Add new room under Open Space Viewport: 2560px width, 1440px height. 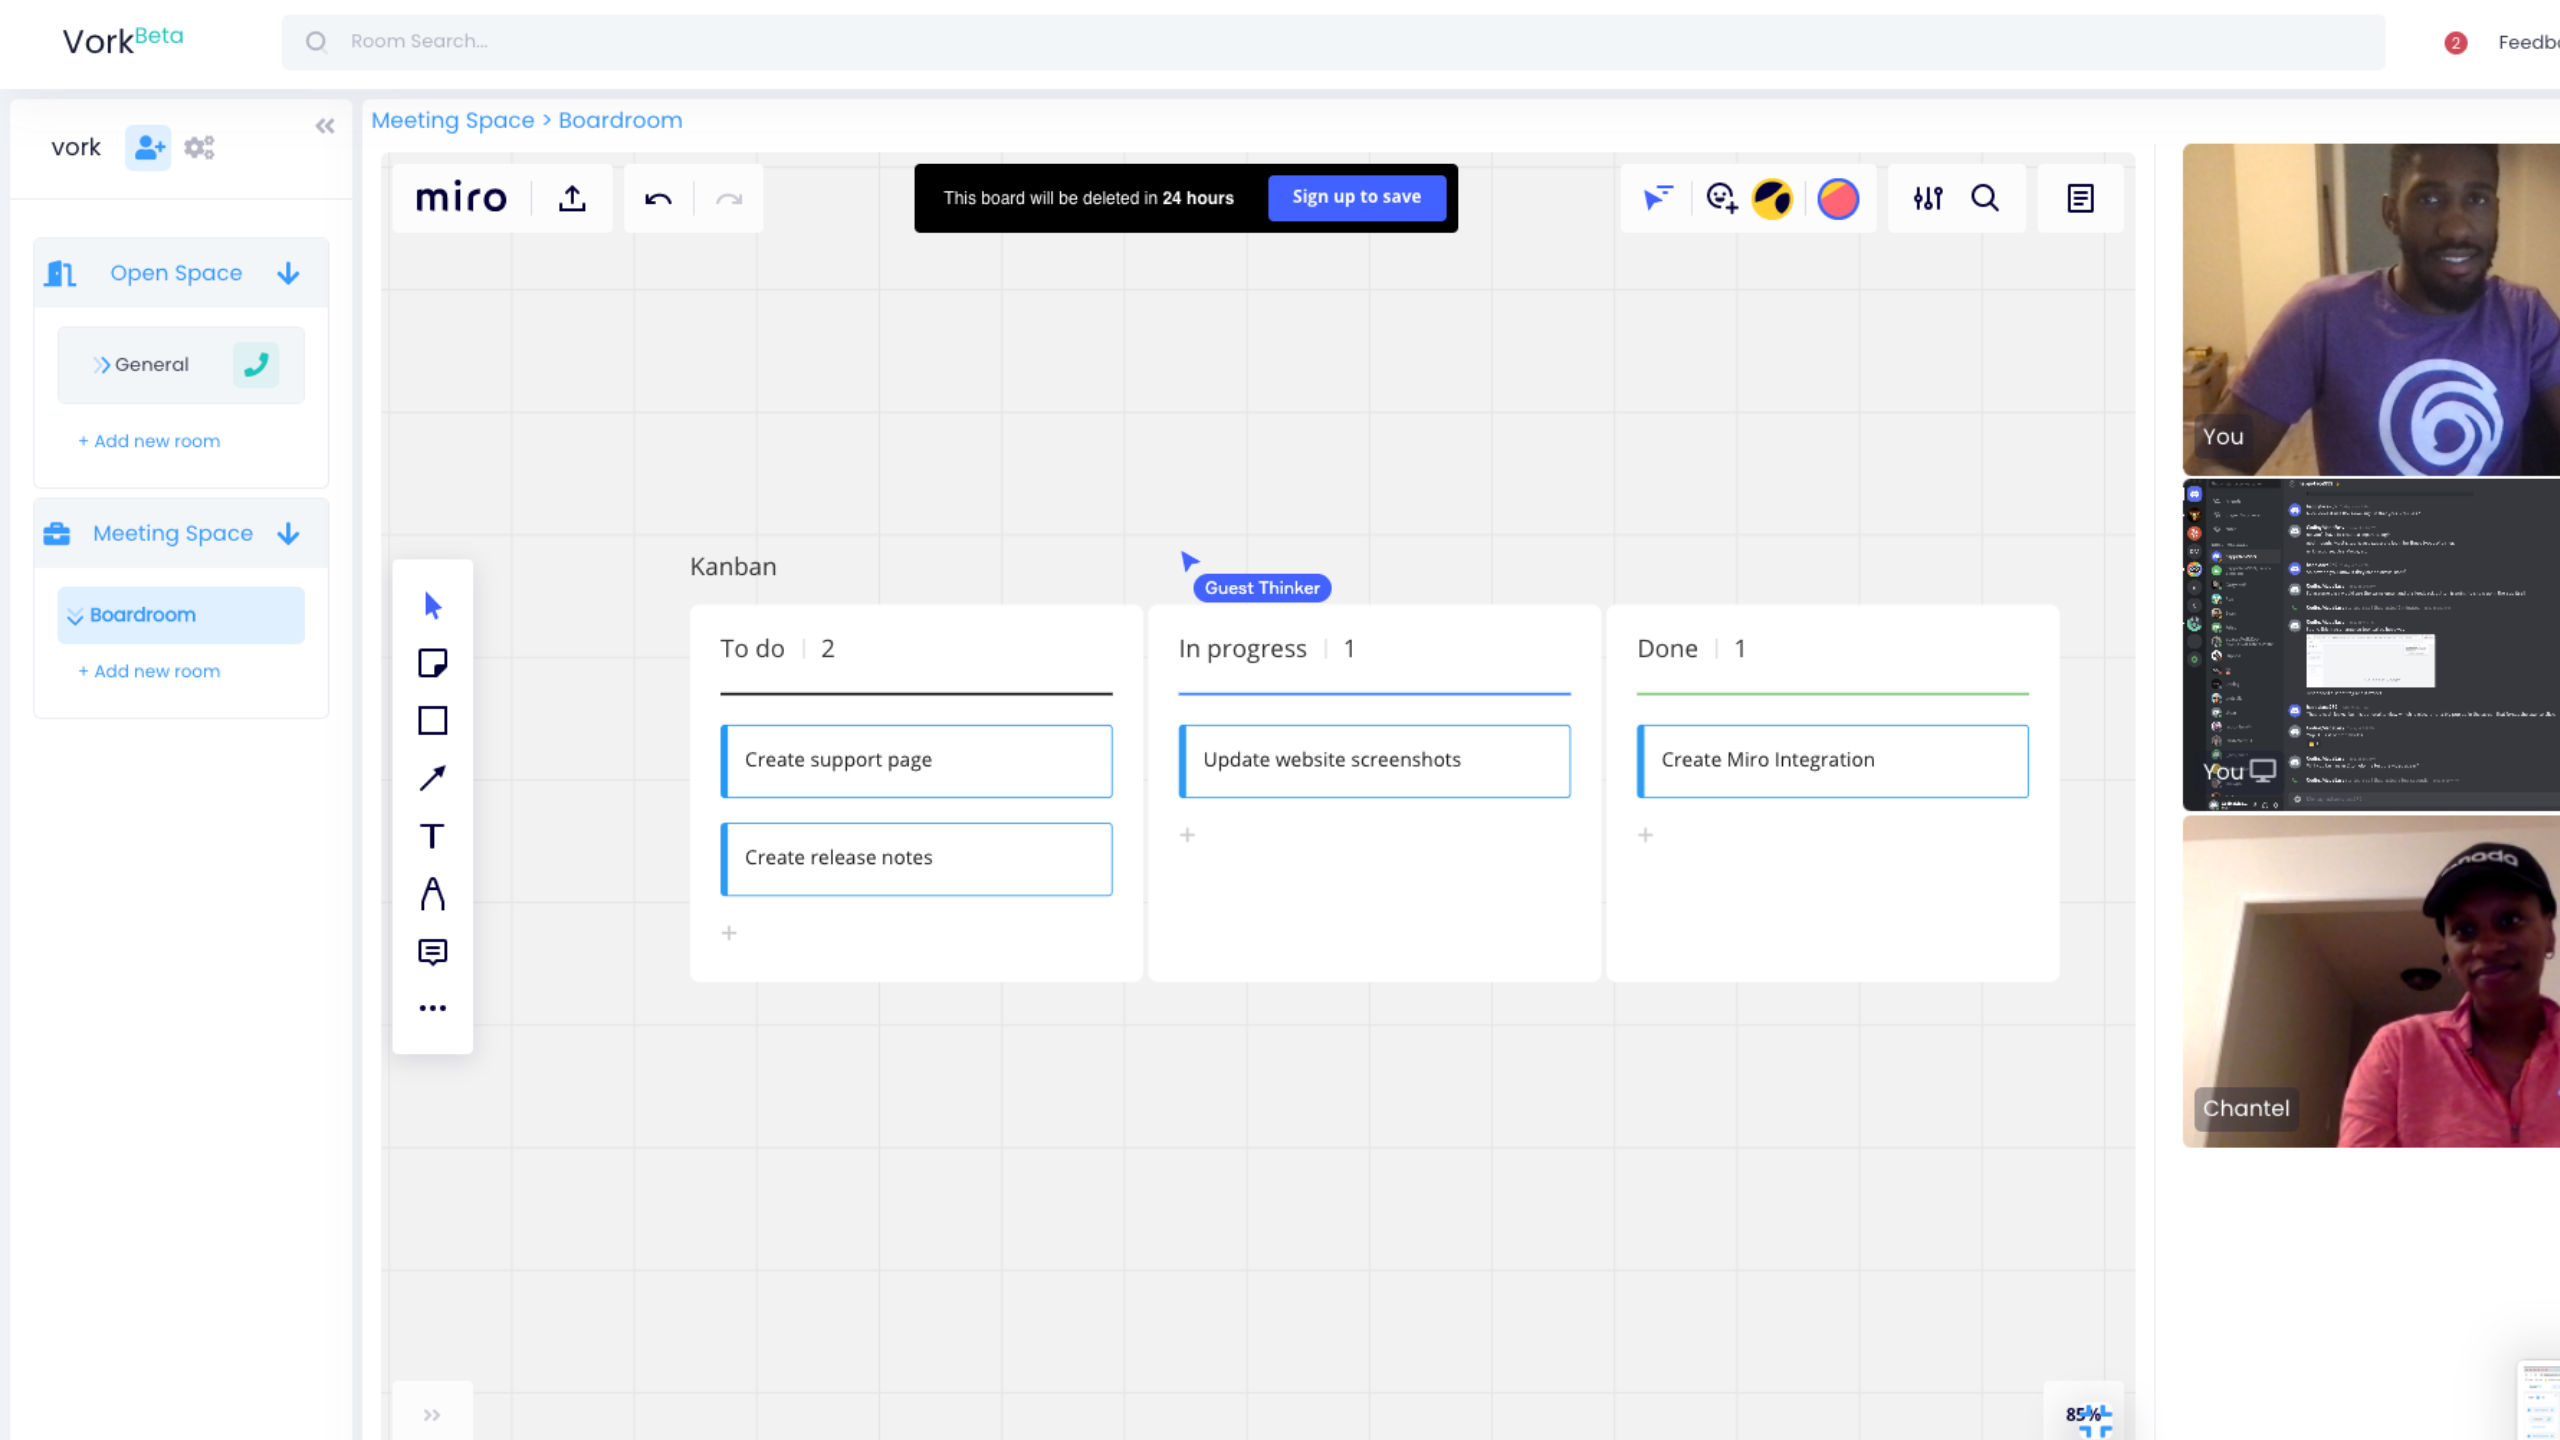[x=149, y=441]
